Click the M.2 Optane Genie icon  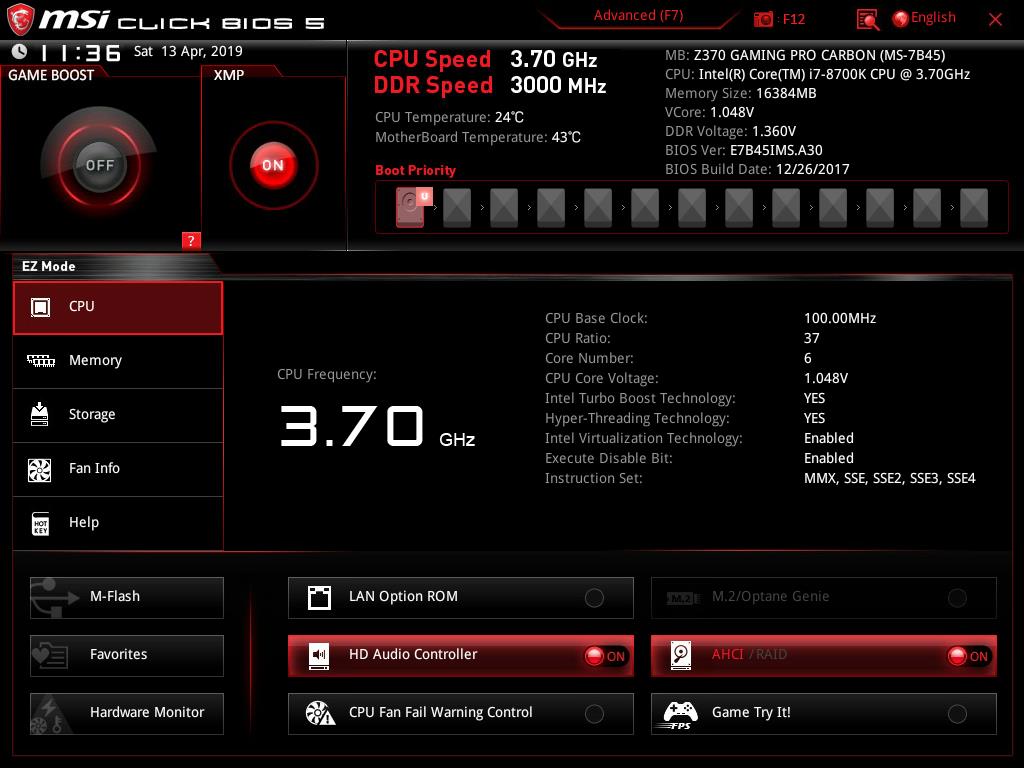(683, 598)
